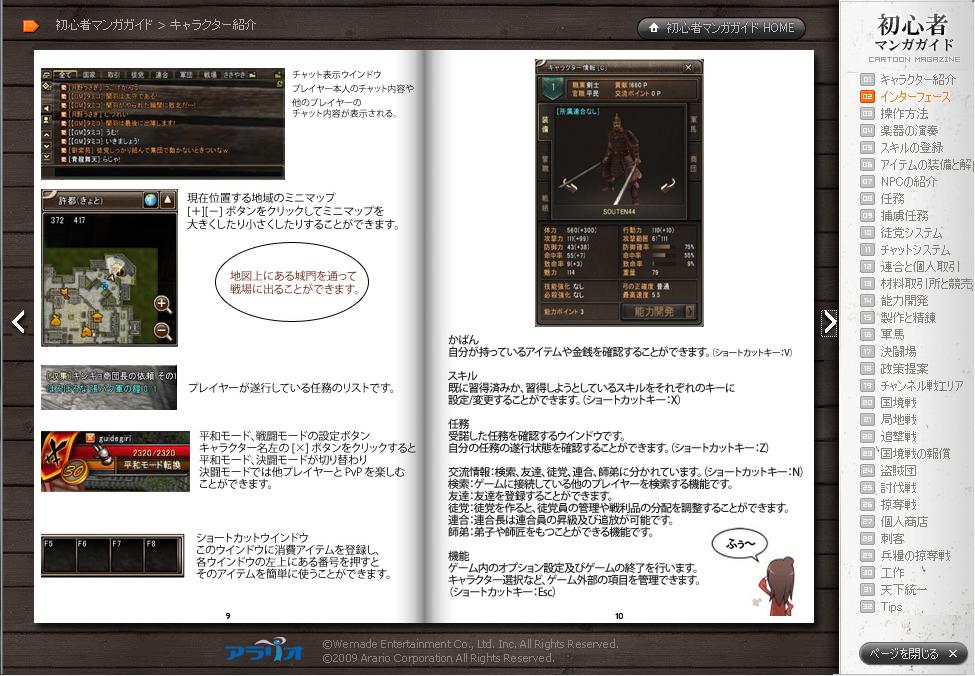
Task: Click the X on character info window image
Action: click(x=688, y=67)
